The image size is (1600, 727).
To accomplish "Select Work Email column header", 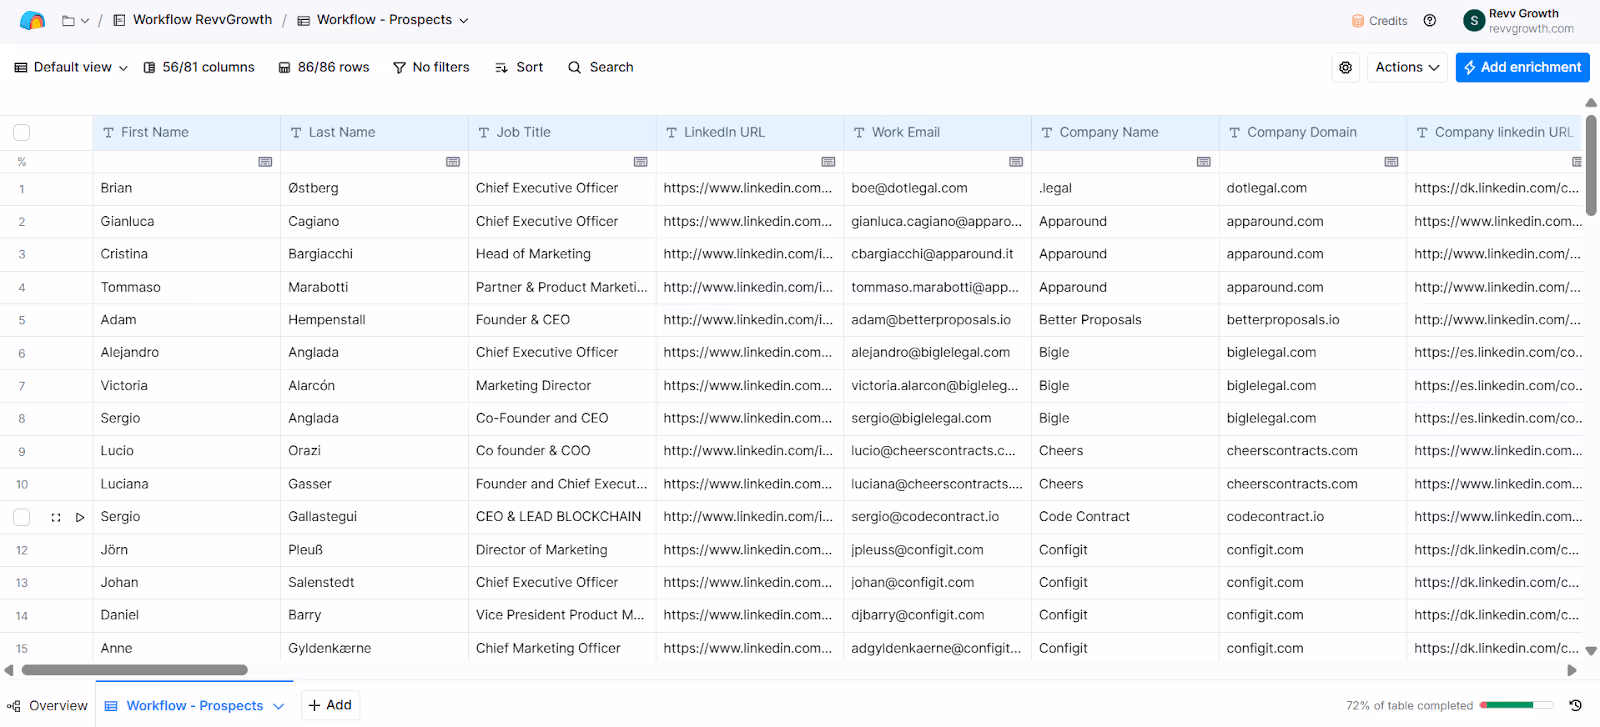I will tap(937, 132).
